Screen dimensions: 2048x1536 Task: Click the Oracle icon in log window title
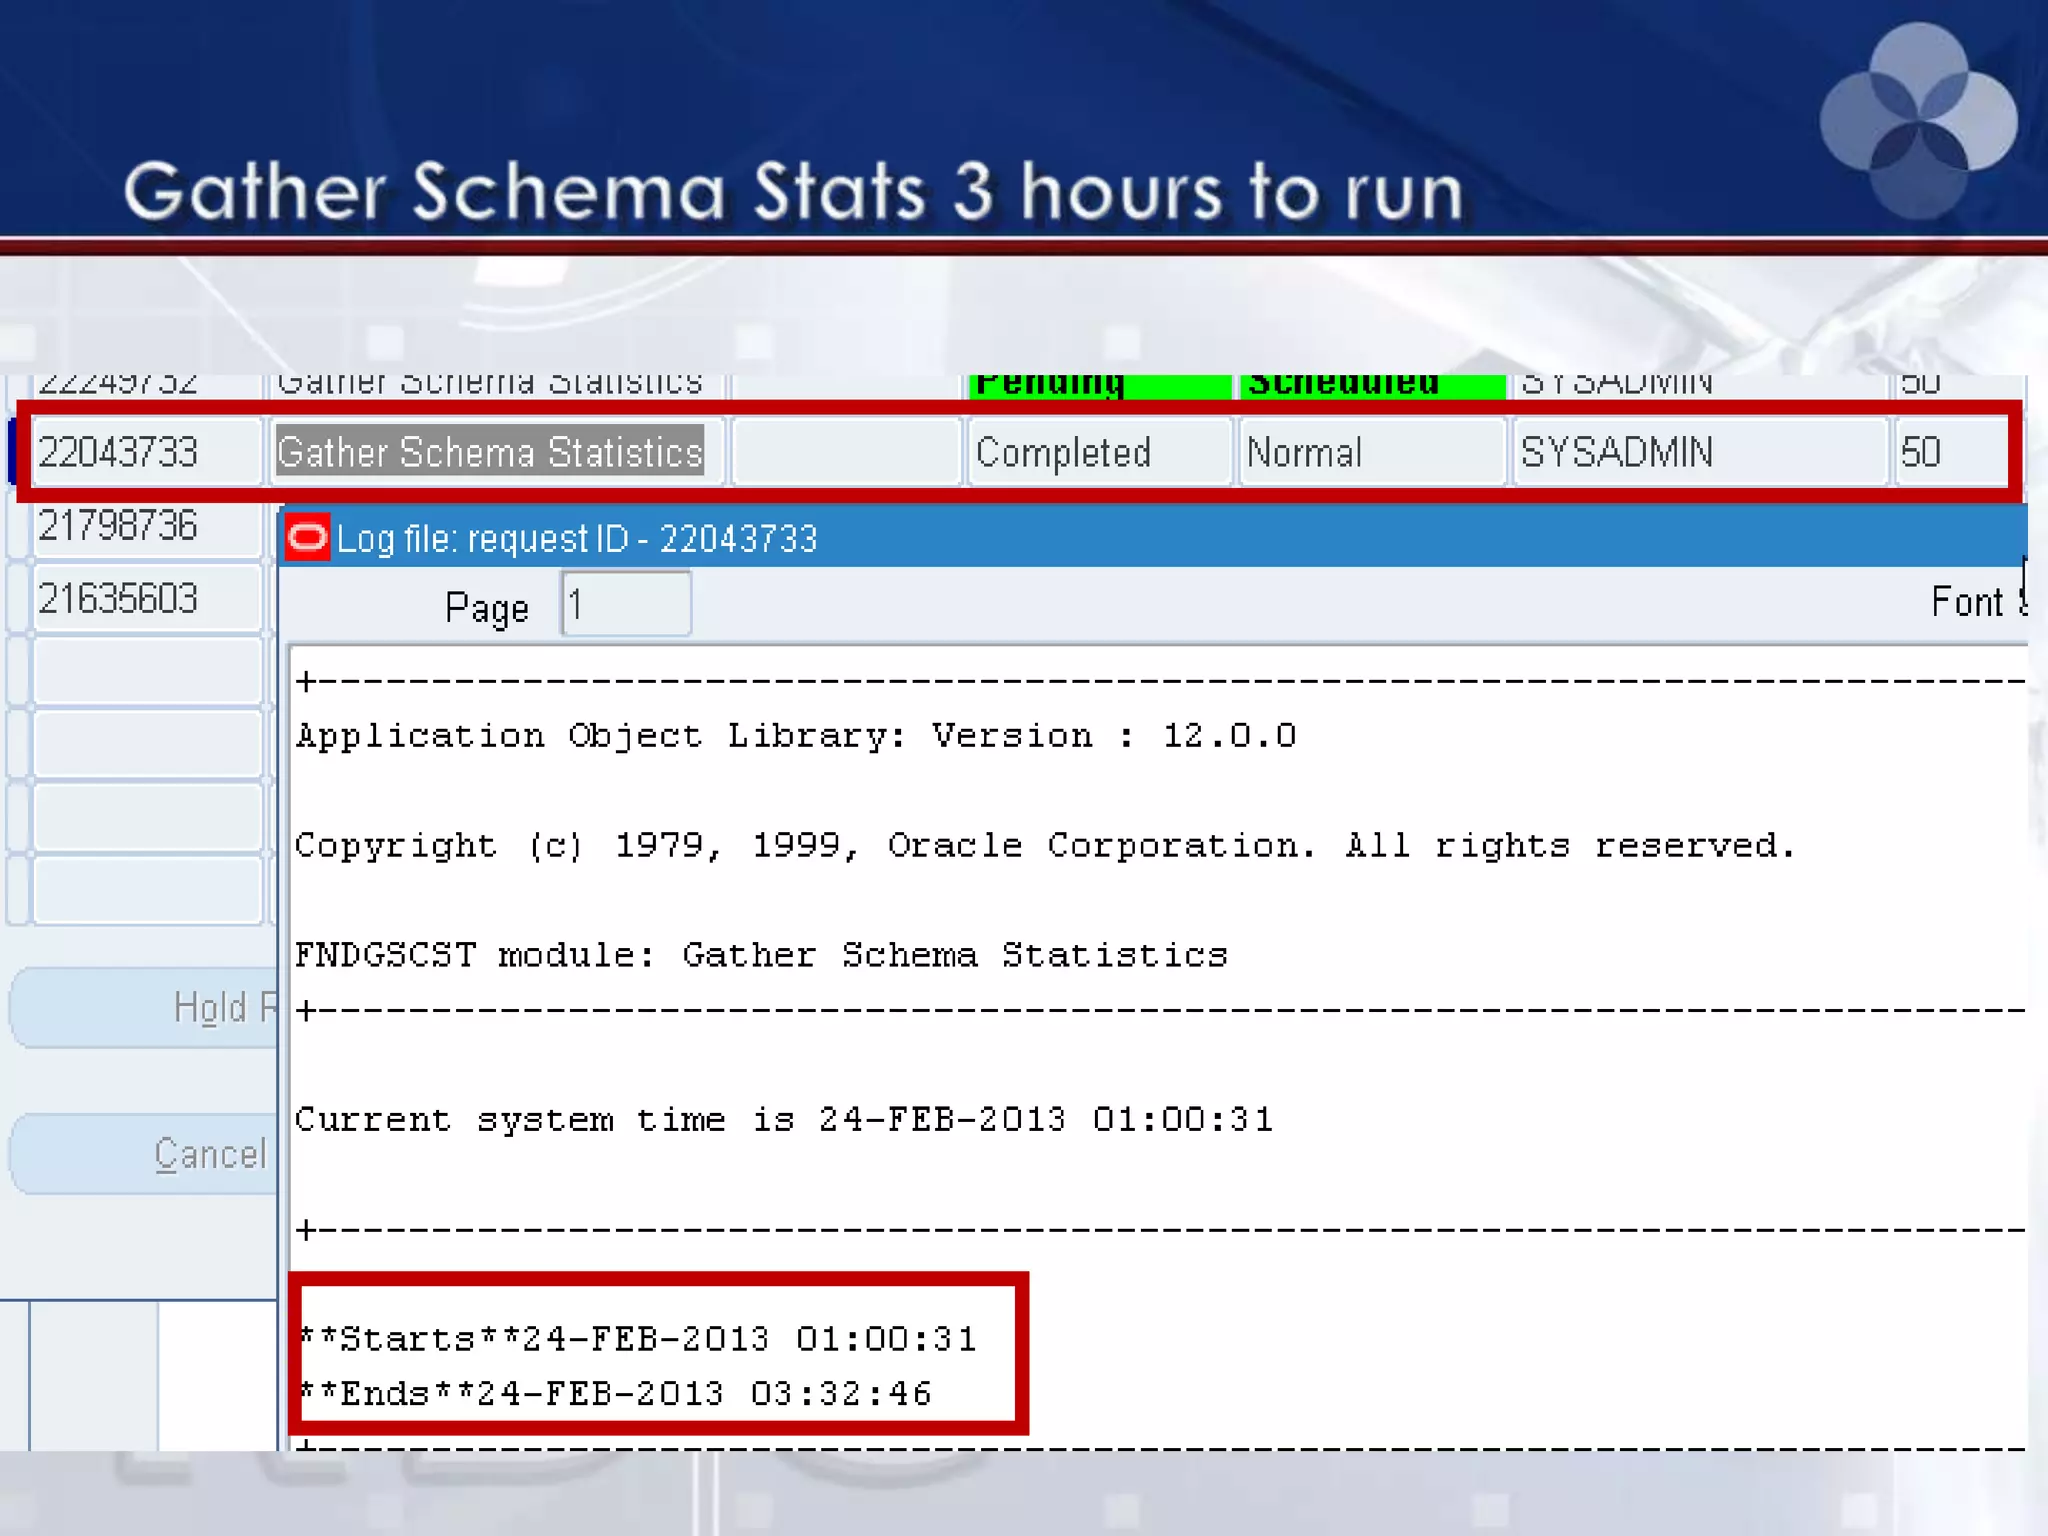tap(307, 538)
